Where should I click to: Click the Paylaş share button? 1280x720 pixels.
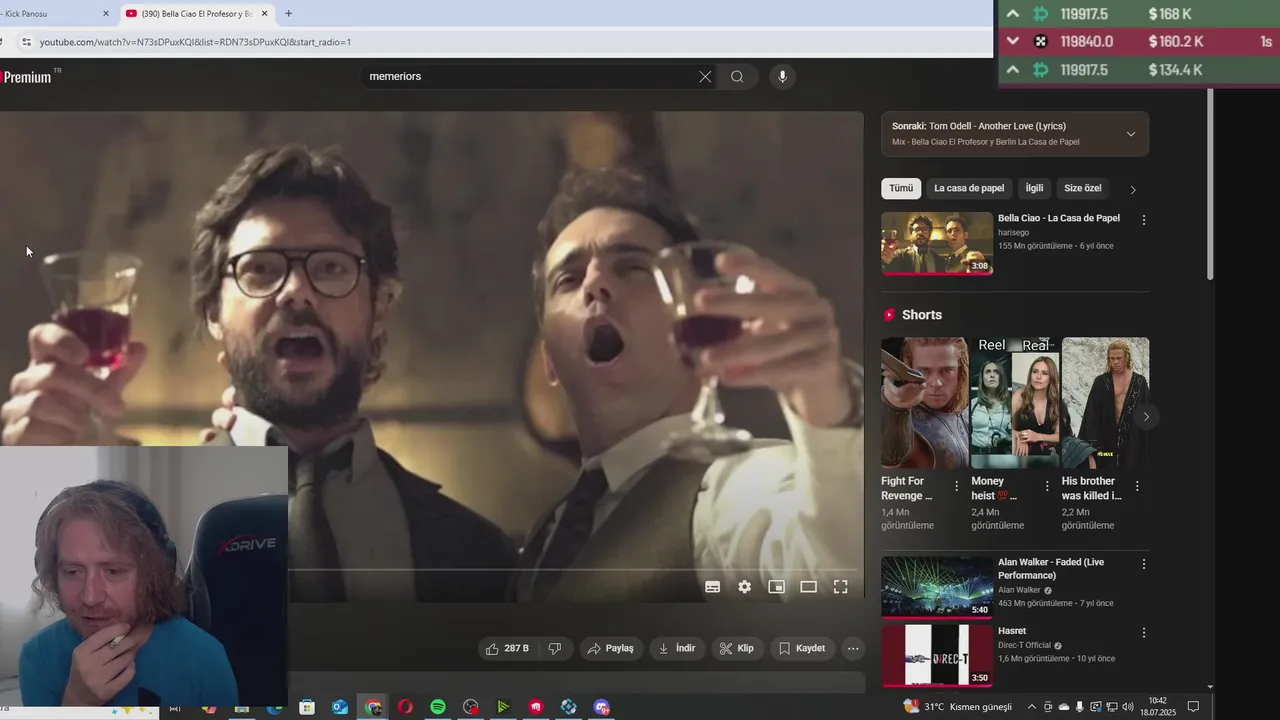tap(610, 648)
